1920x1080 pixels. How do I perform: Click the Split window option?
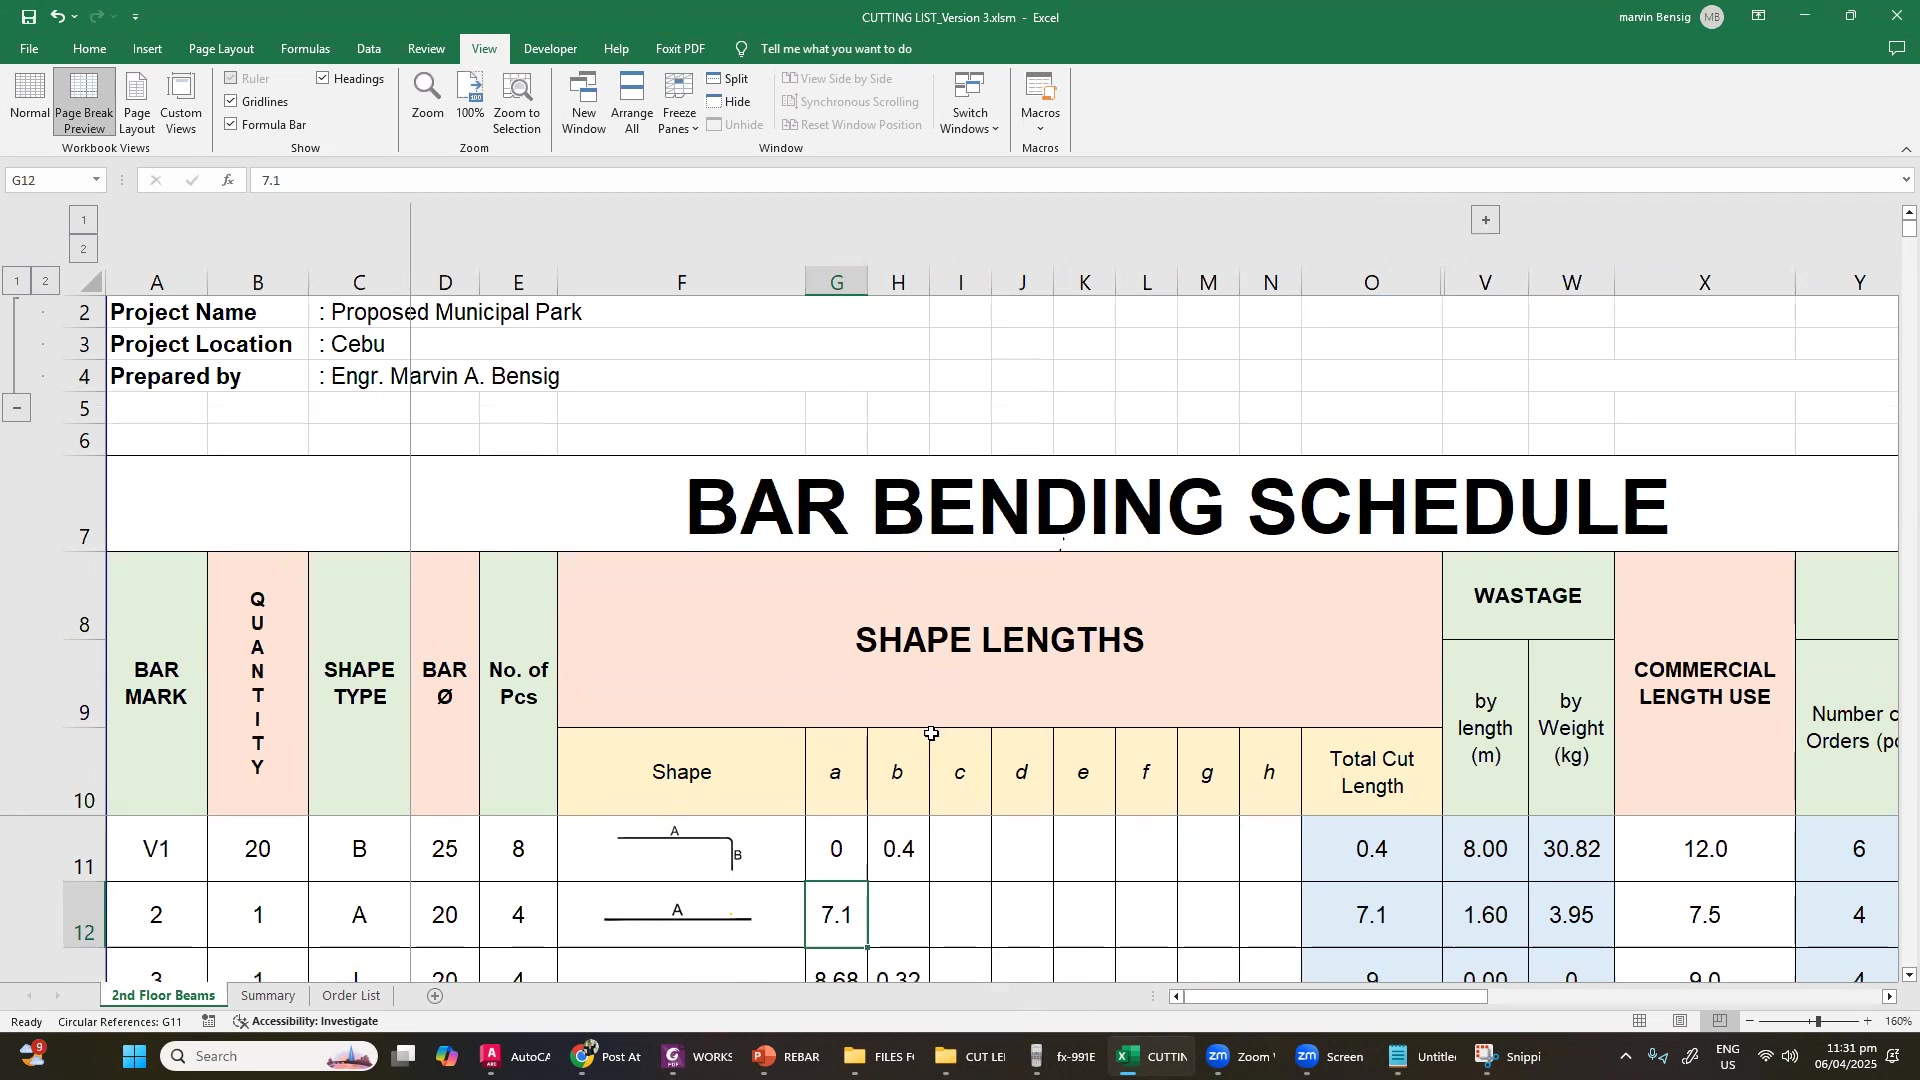coord(728,79)
